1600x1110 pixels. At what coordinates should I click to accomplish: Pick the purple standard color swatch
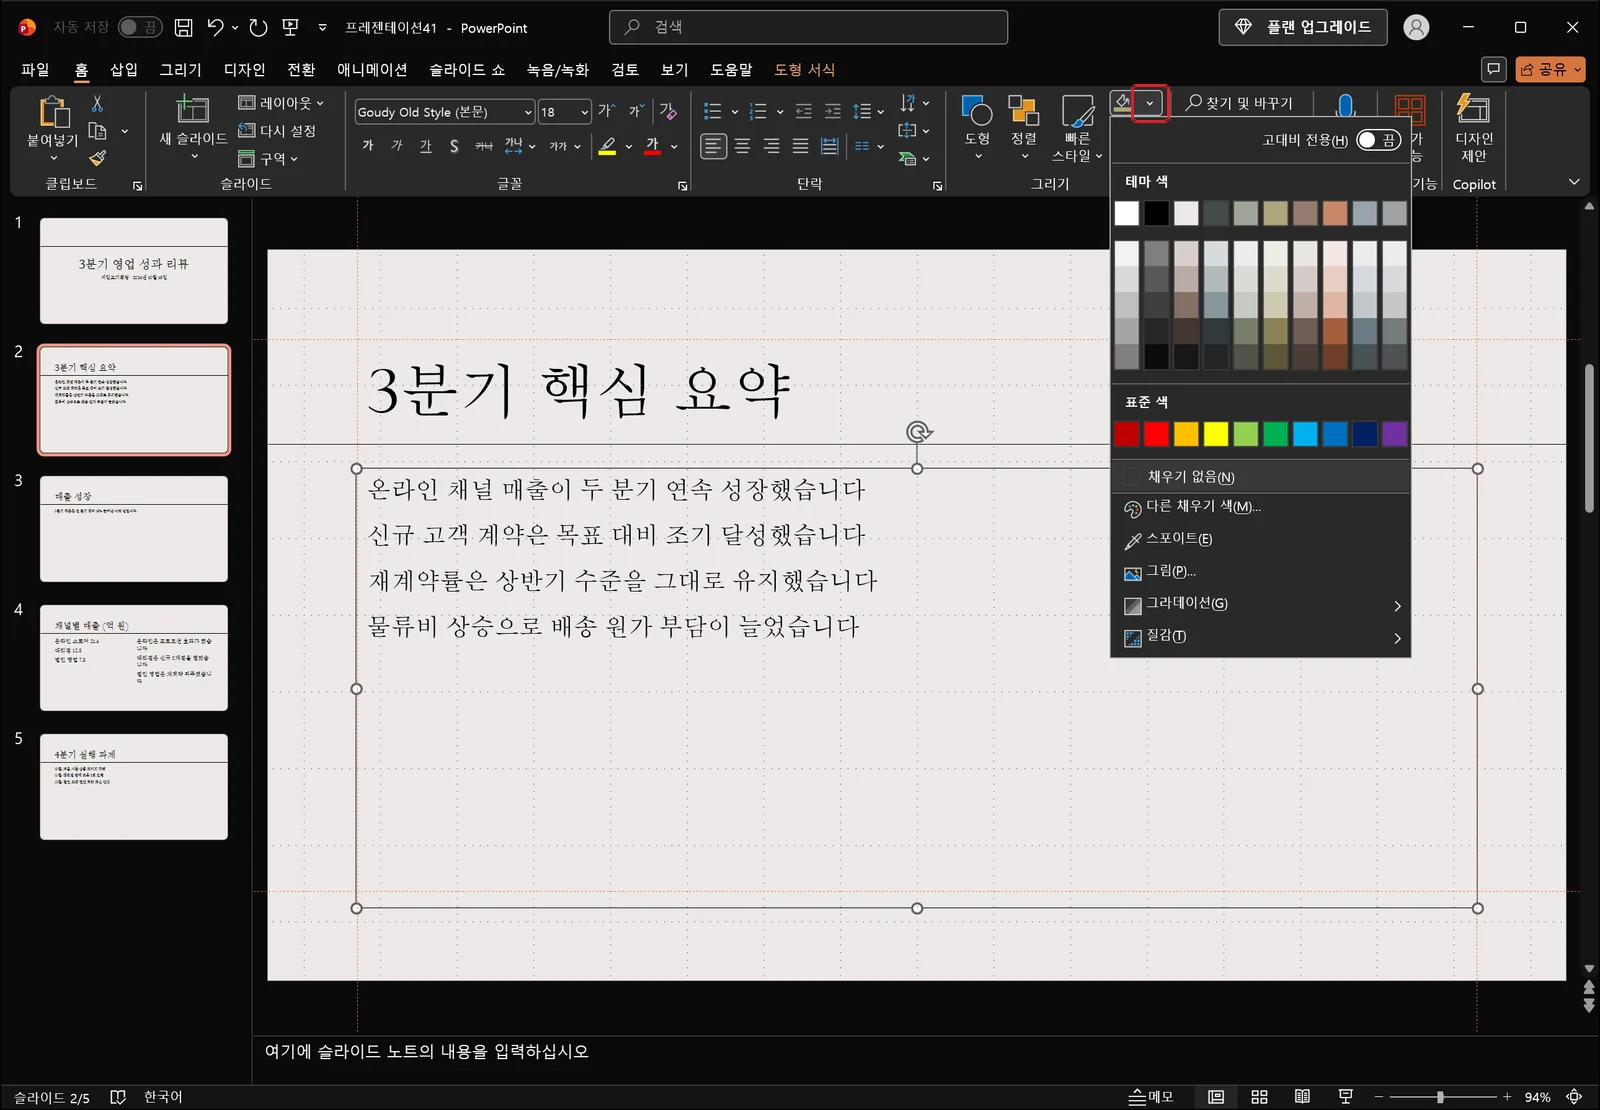(x=1394, y=434)
